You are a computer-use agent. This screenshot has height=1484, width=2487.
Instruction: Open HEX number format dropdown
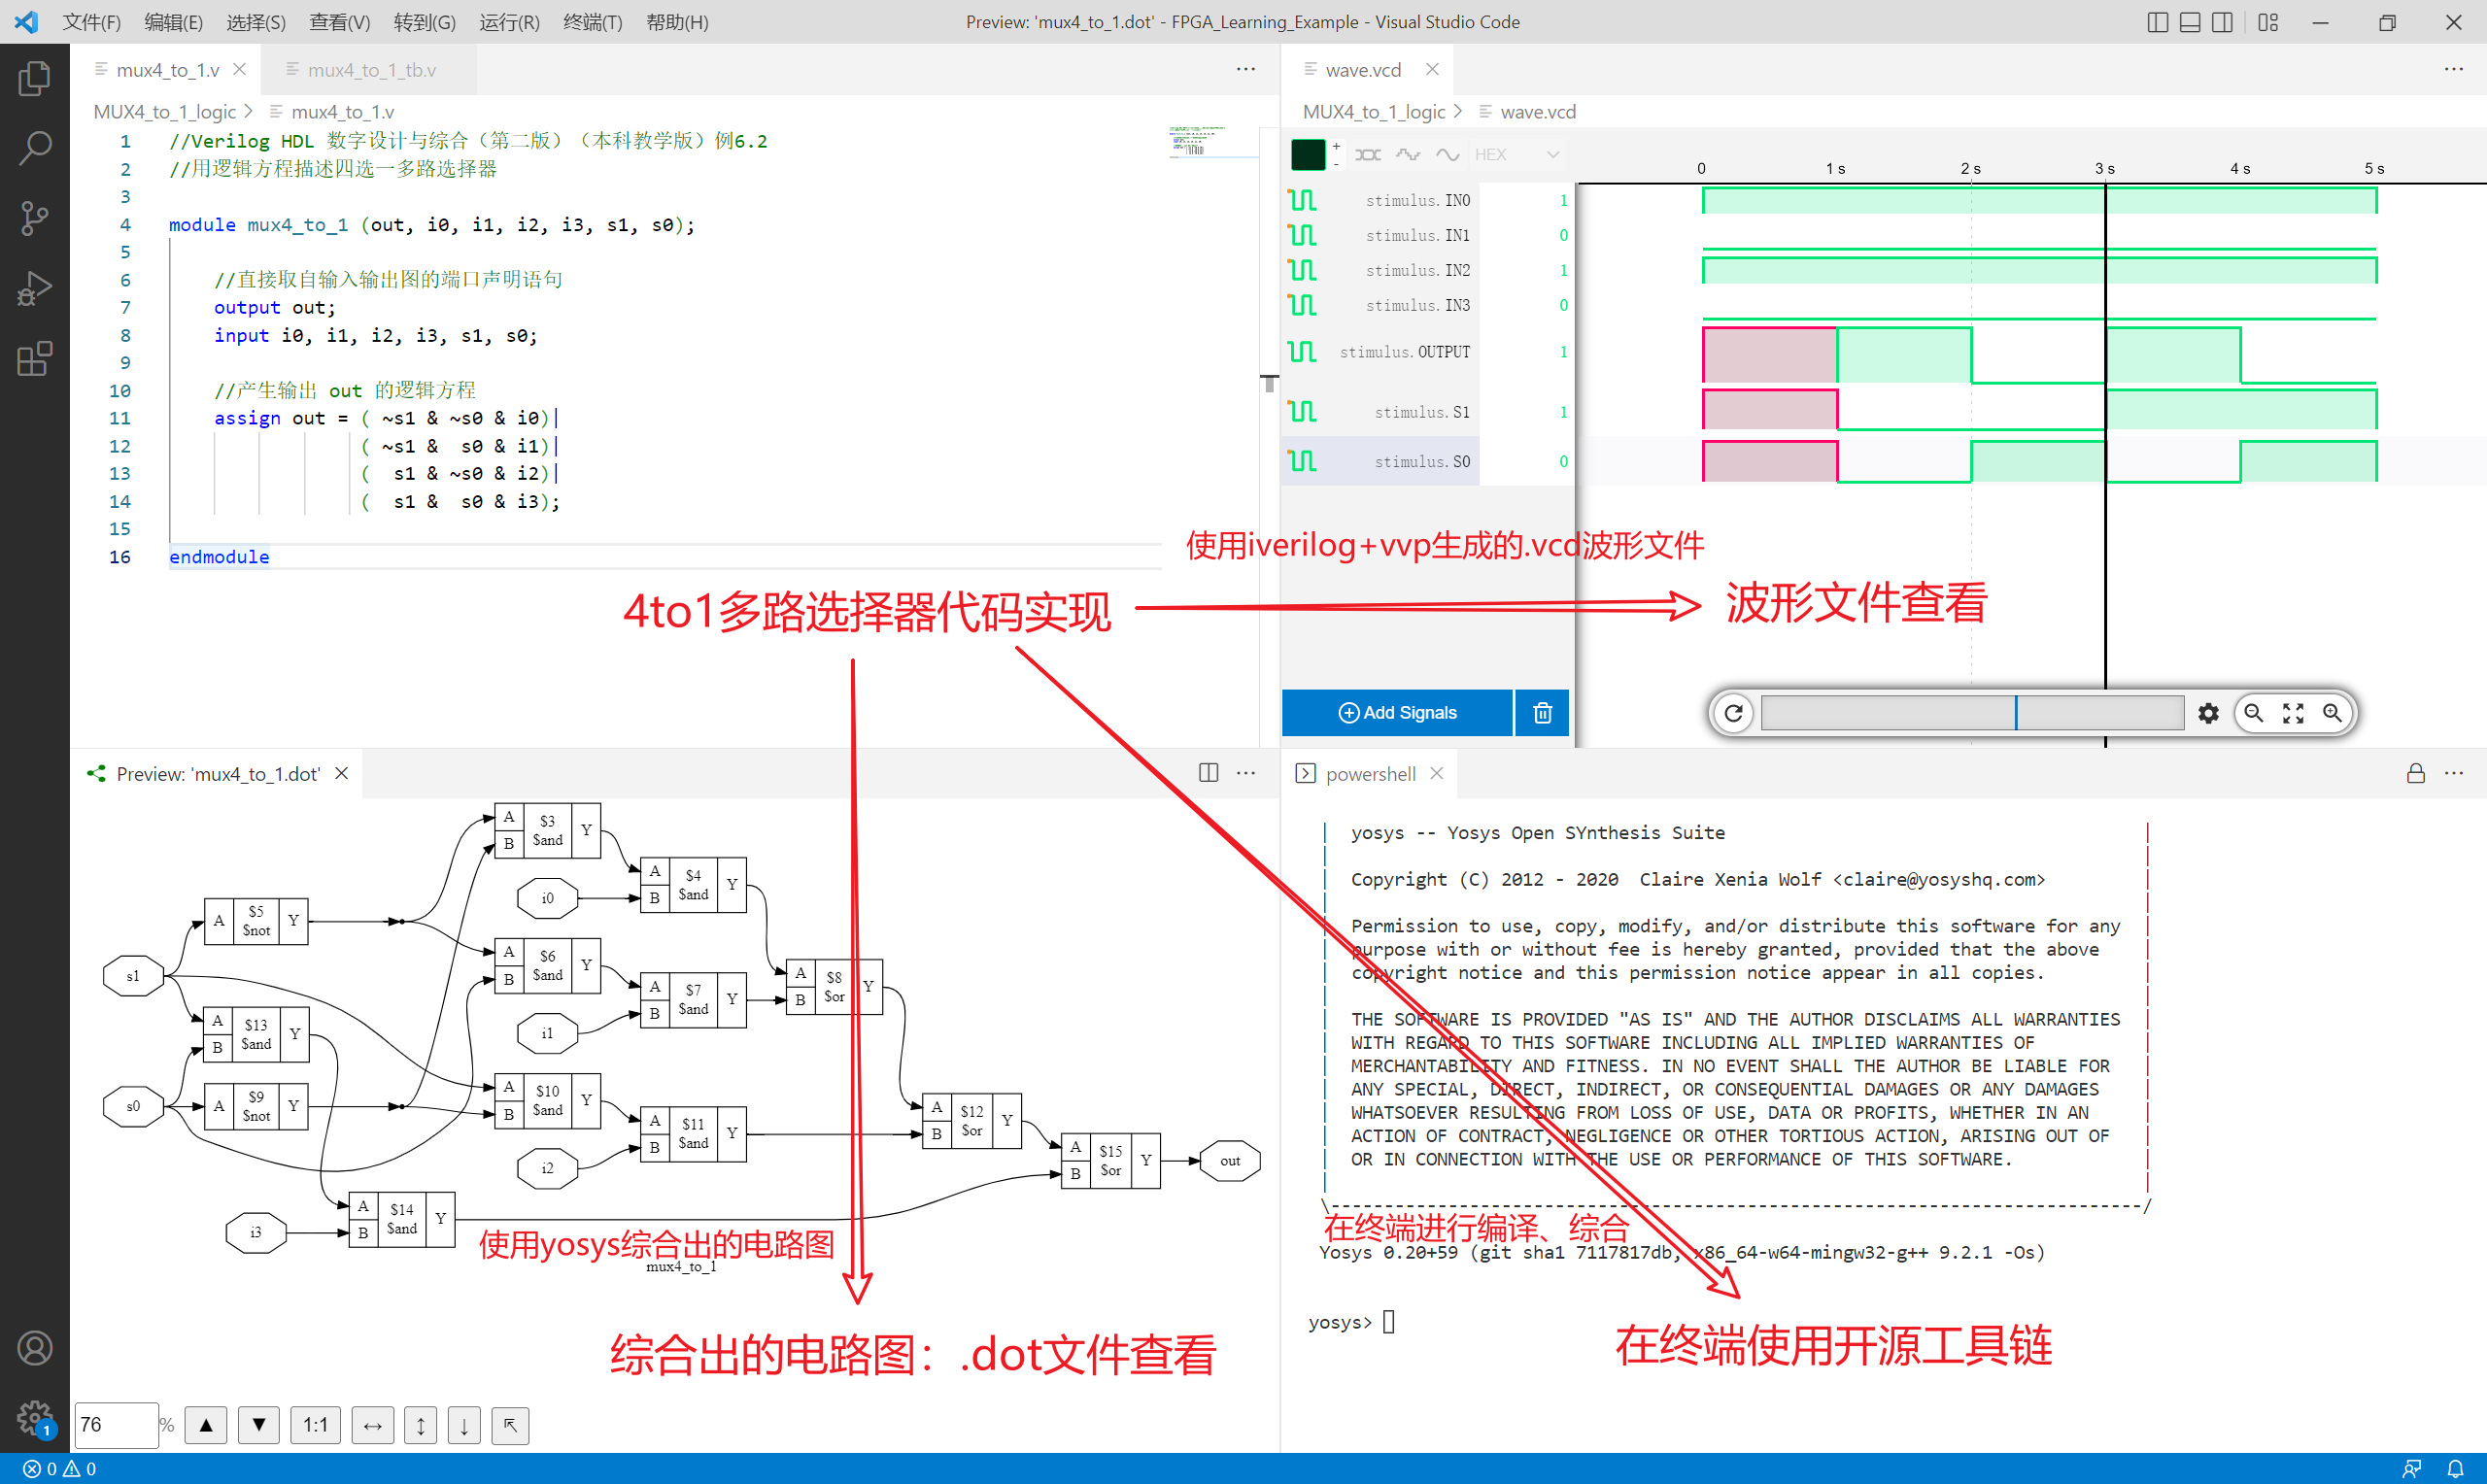click(1517, 154)
